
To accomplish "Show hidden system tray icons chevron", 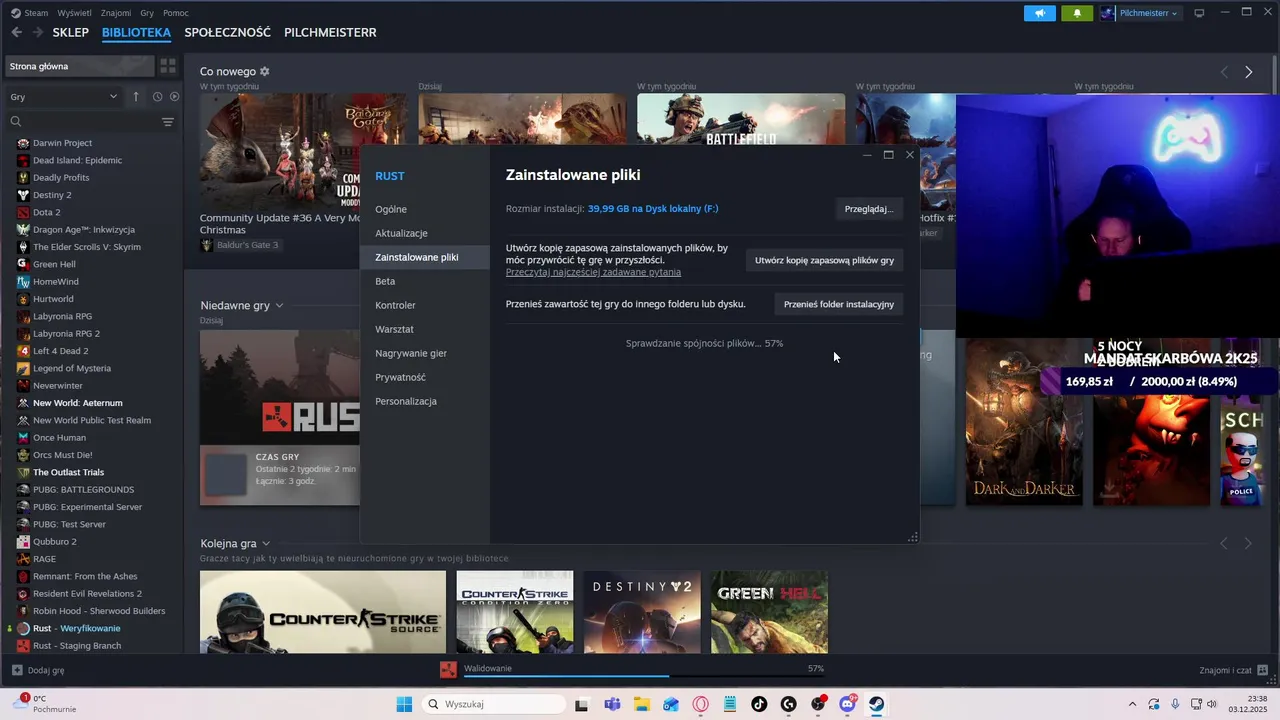I will [1132, 704].
